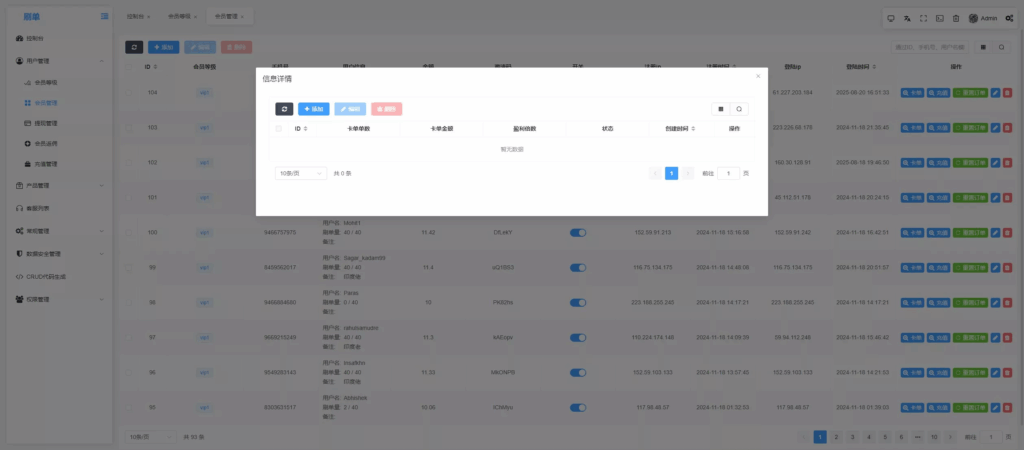Enter fullscreen using the top bar icon
The width and height of the screenshot is (1024, 450).
pos(923,18)
